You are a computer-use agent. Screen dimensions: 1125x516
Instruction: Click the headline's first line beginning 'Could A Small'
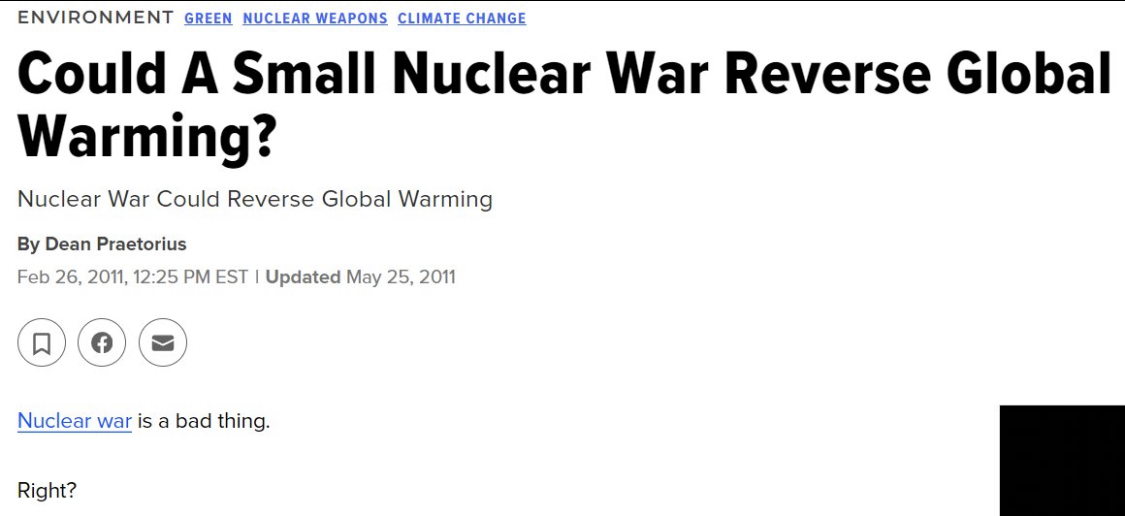(564, 75)
